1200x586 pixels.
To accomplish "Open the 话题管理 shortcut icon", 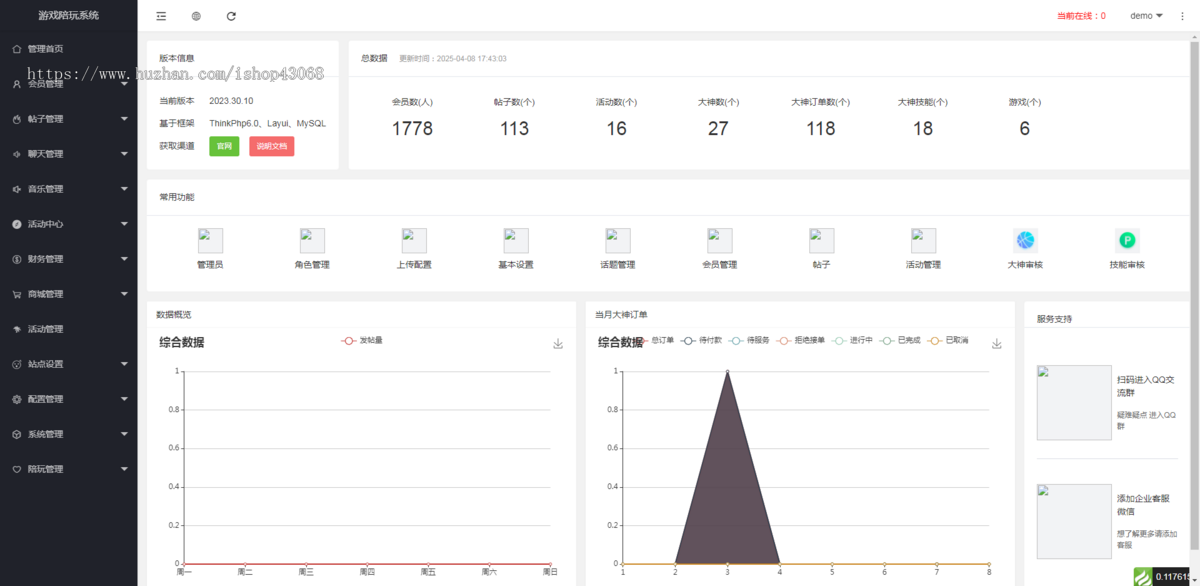I will pyautogui.click(x=617, y=240).
